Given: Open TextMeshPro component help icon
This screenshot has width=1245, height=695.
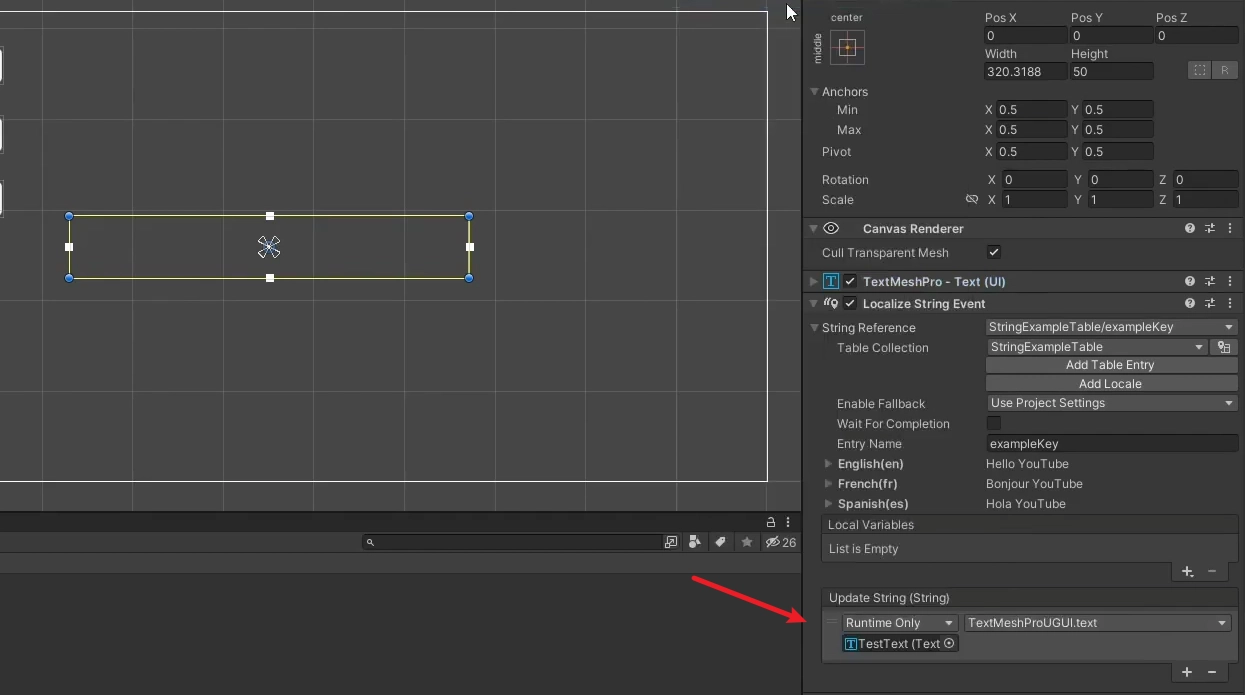Looking at the screenshot, I should coord(1190,282).
